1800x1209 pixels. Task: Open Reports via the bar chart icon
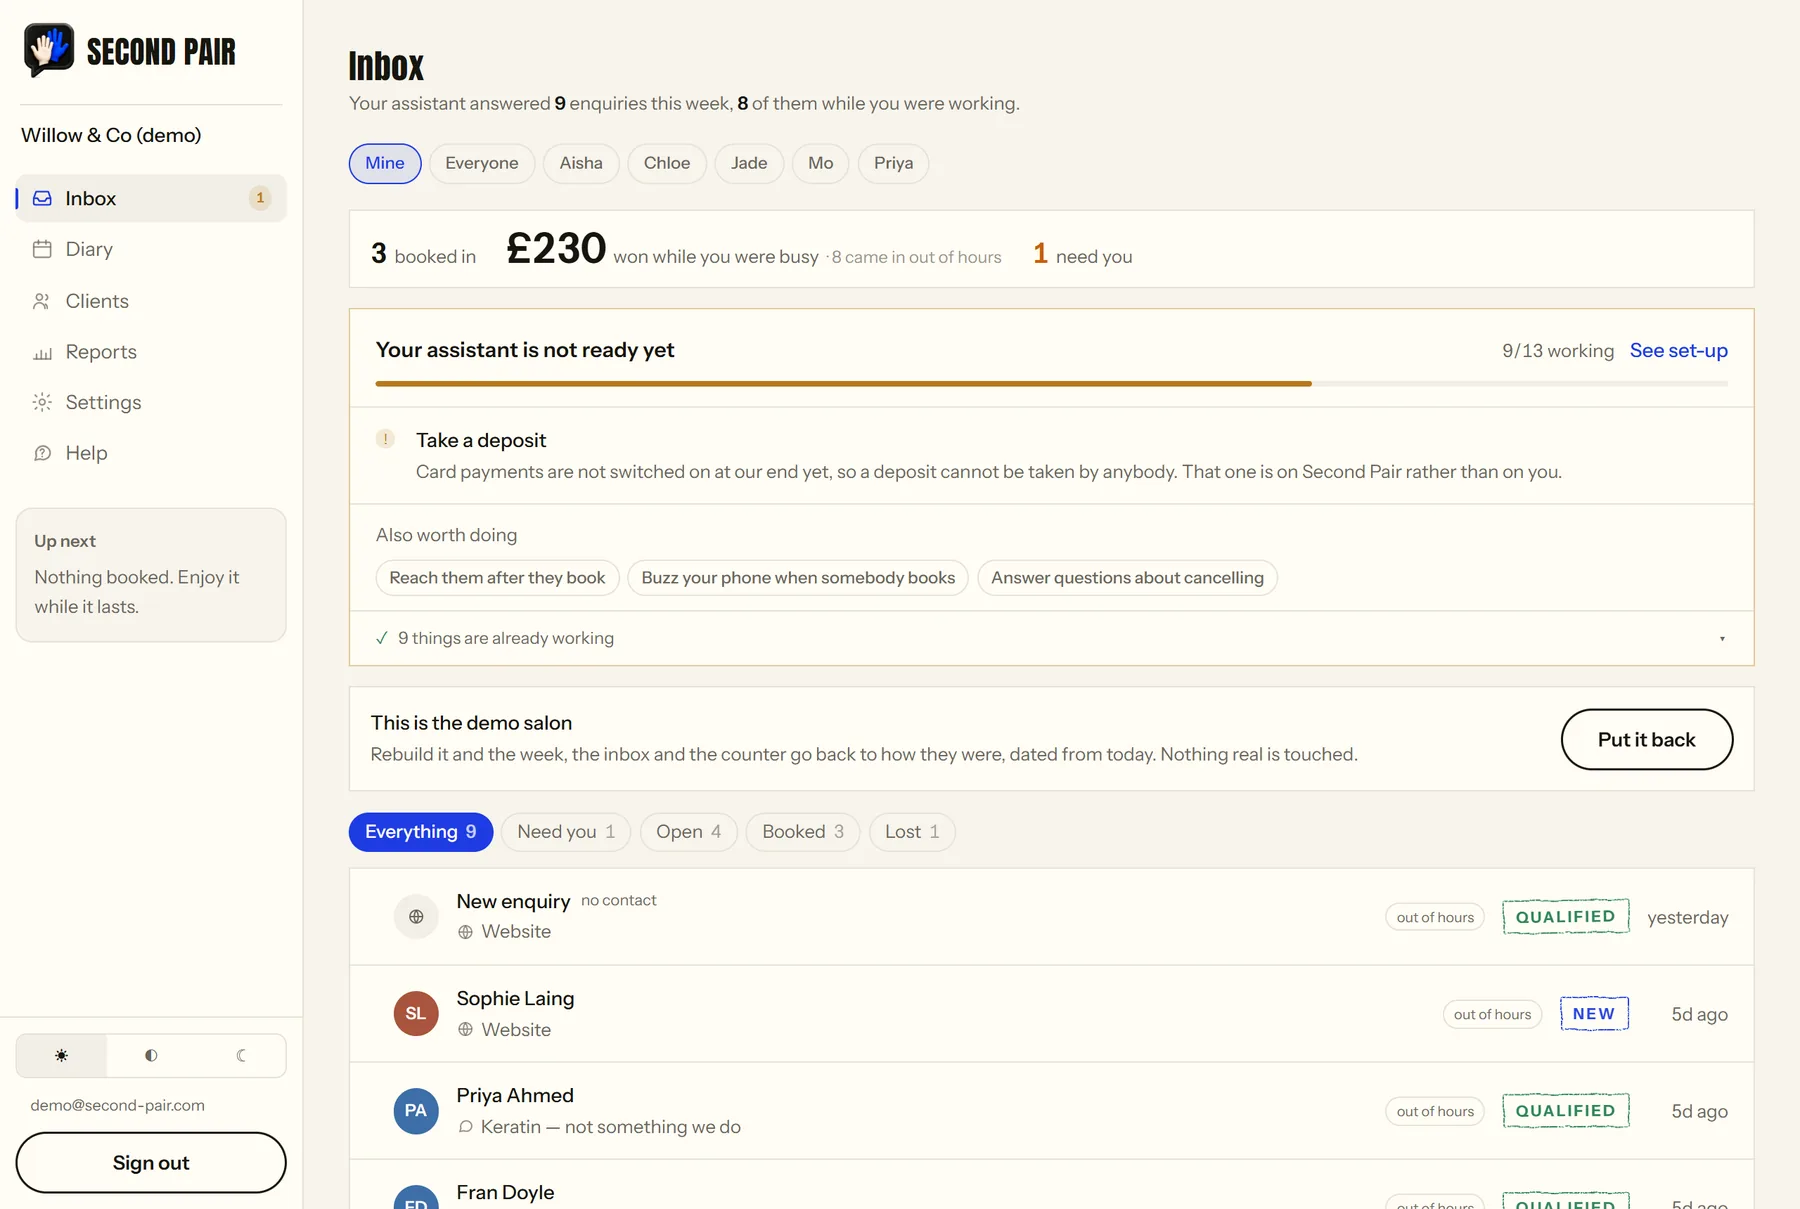[x=42, y=352]
